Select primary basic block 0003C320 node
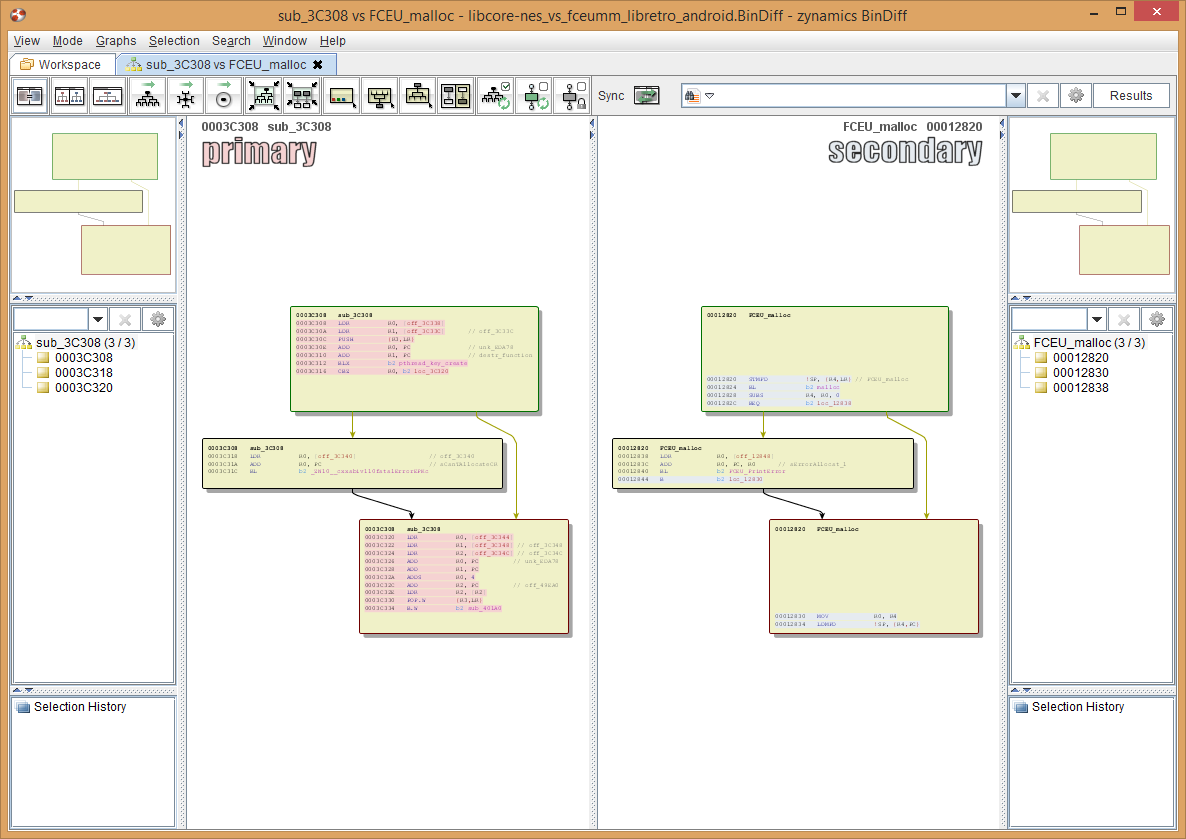 pos(464,576)
